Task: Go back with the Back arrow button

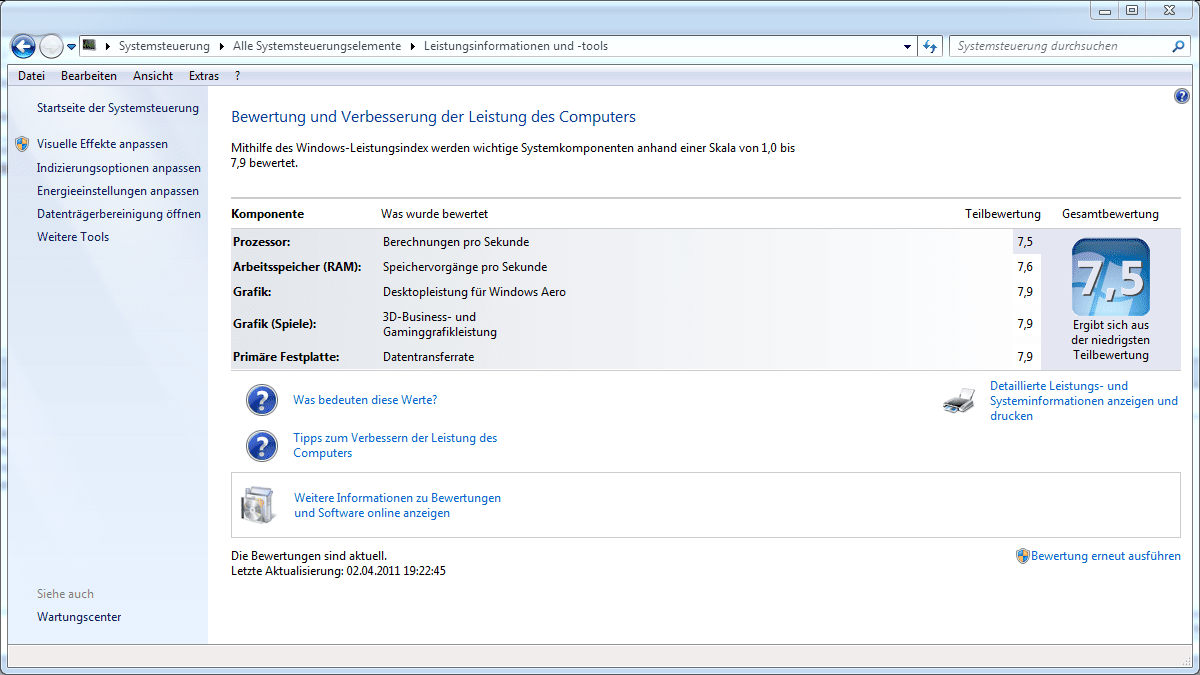Action: click(23, 46)
